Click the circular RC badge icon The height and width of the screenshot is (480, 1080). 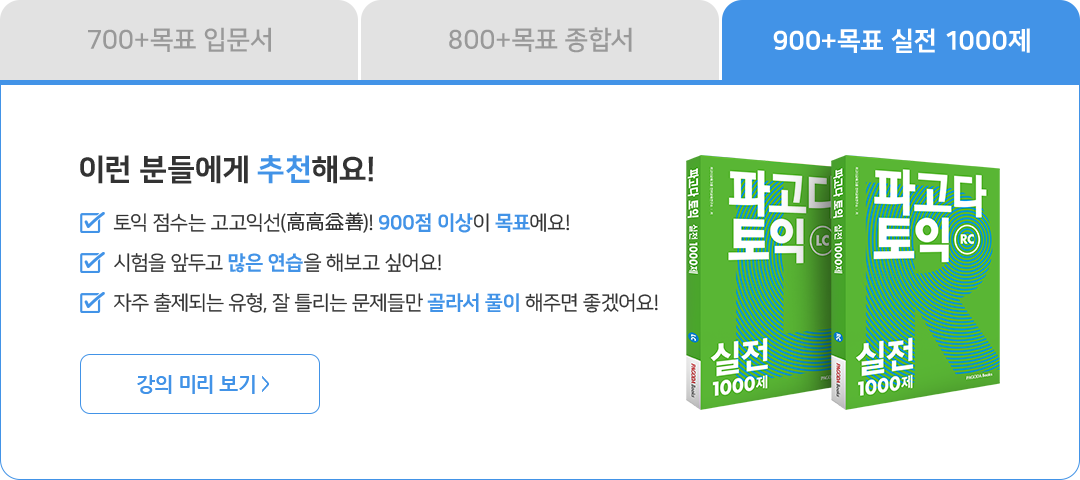968,238
